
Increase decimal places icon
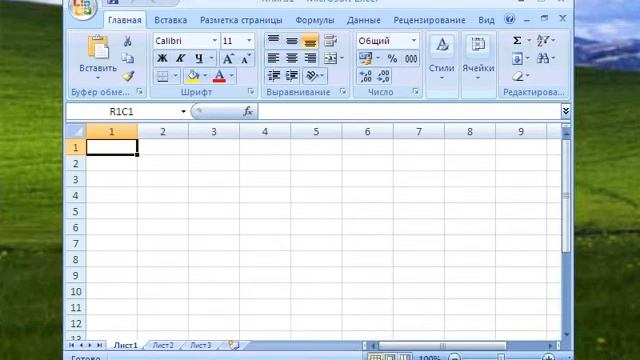tap(365, 76)
